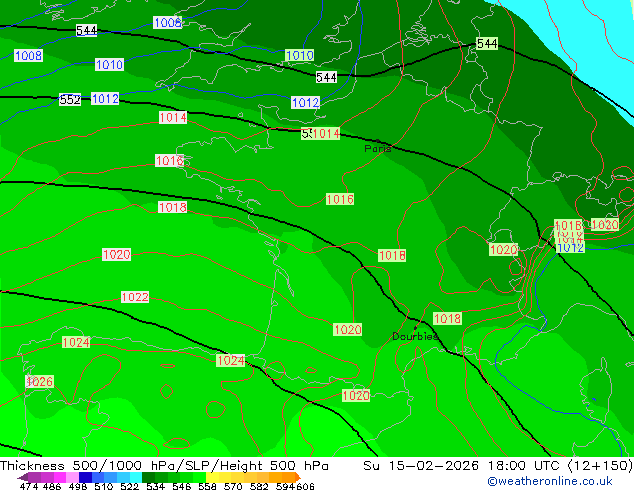Click the 570 legend scale value
This screenshot has height=490, width=634.
click(x=233, y=486)
